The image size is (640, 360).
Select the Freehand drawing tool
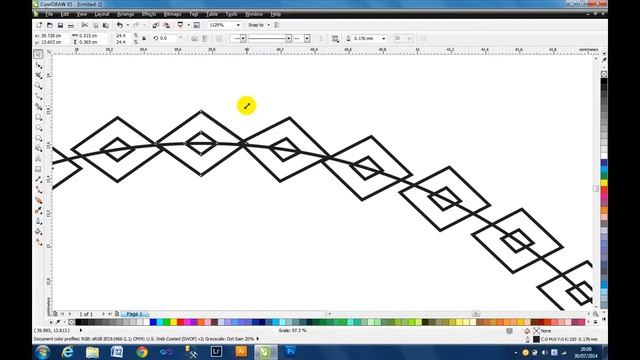[38, 96]
